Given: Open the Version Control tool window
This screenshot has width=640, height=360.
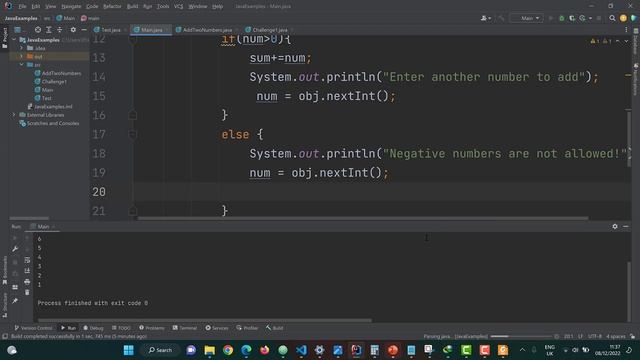Looking at the screenshot, I should [33, 328].
